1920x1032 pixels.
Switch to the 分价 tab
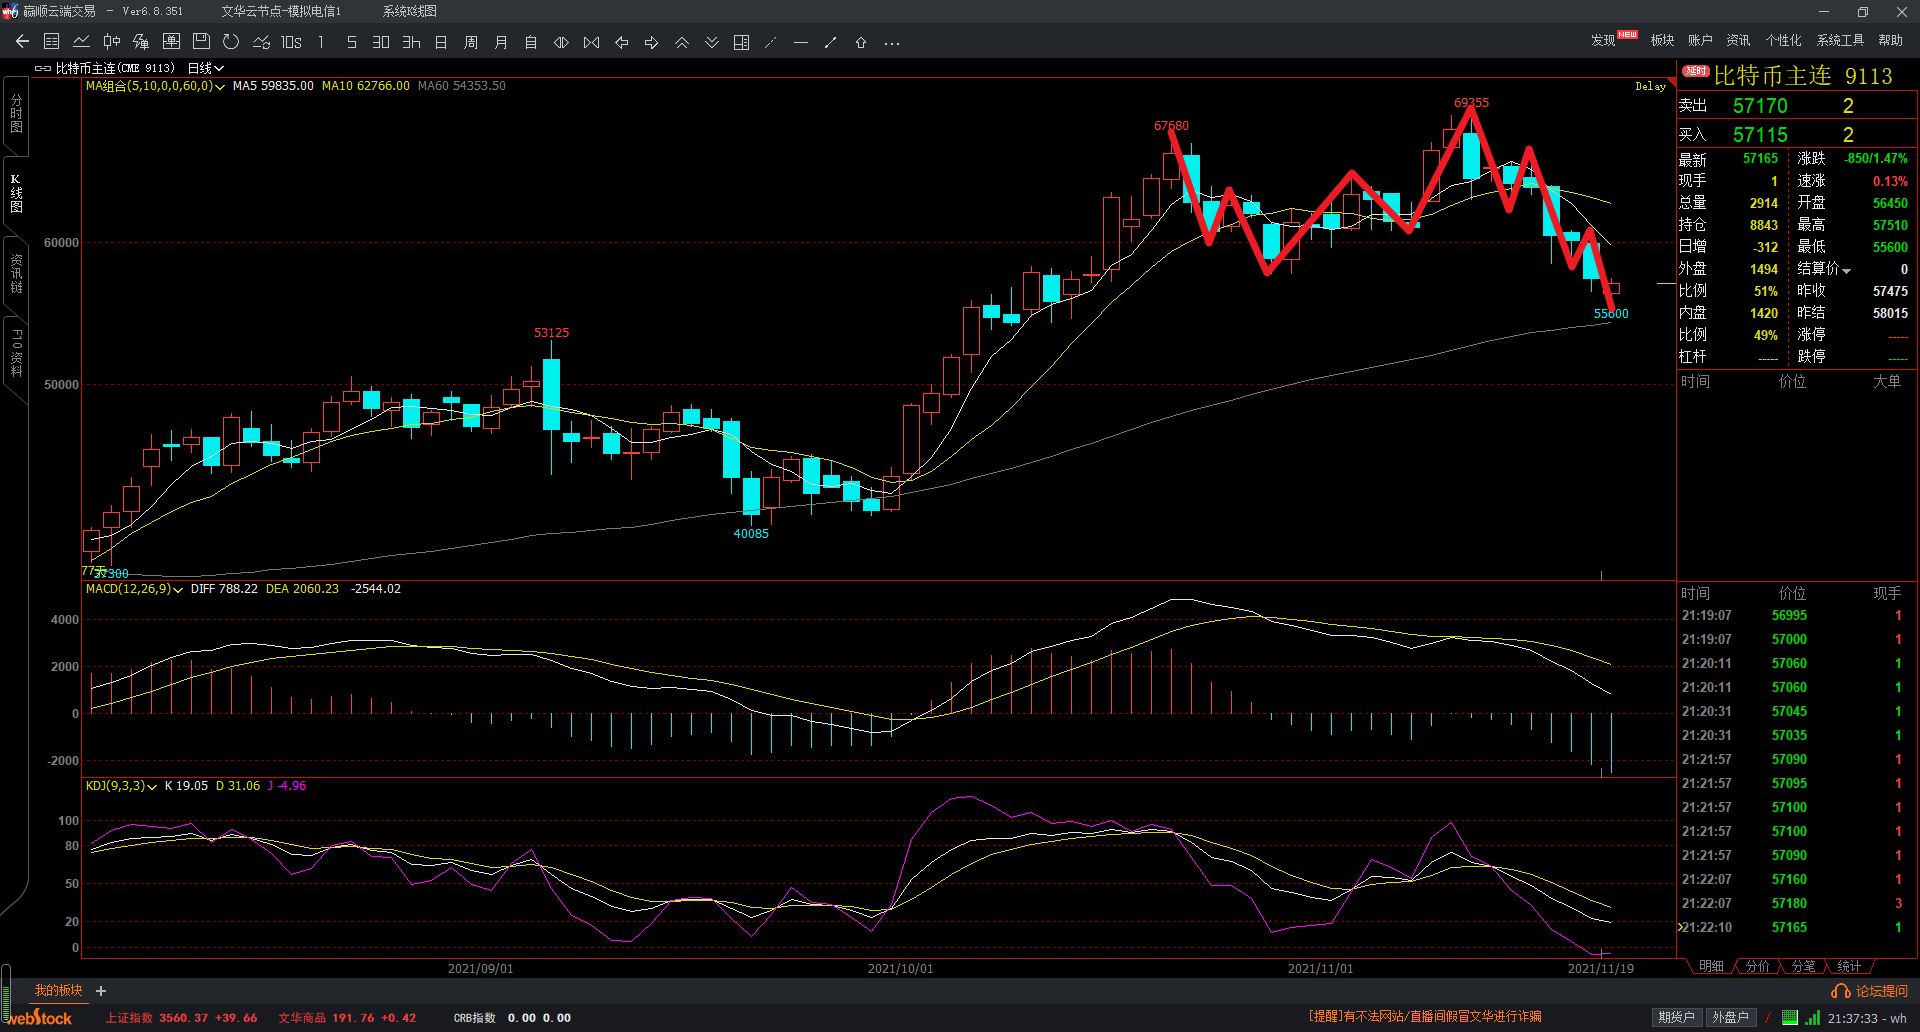pos(1757,966)
